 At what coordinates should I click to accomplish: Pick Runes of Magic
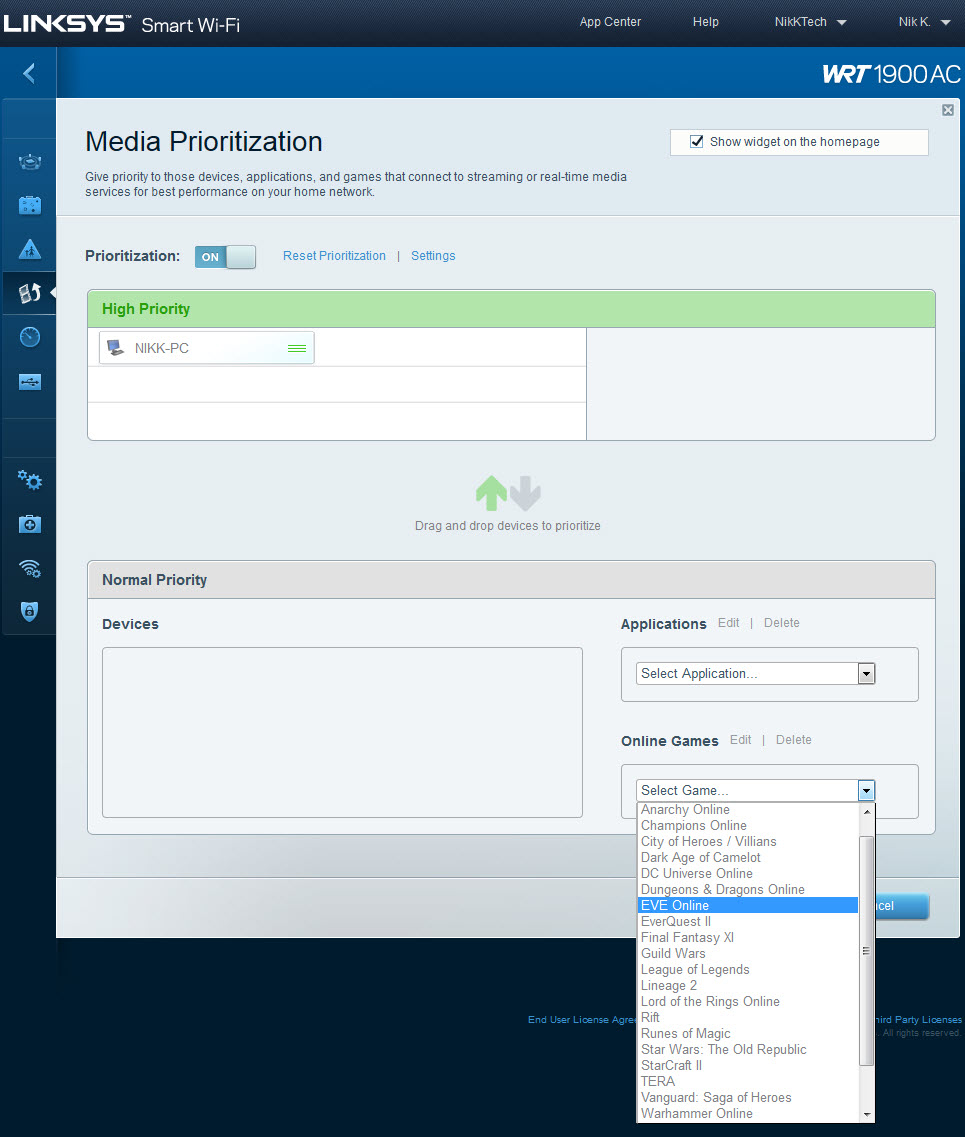click(747, 1033)
